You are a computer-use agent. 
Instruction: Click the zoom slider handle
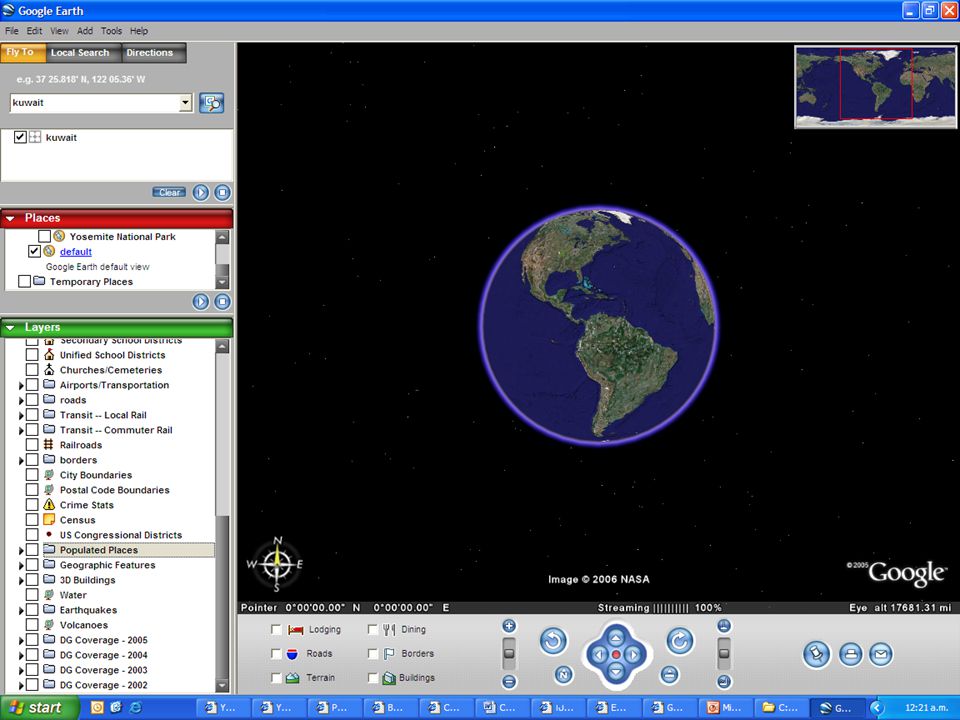click(x=509, y=653)
